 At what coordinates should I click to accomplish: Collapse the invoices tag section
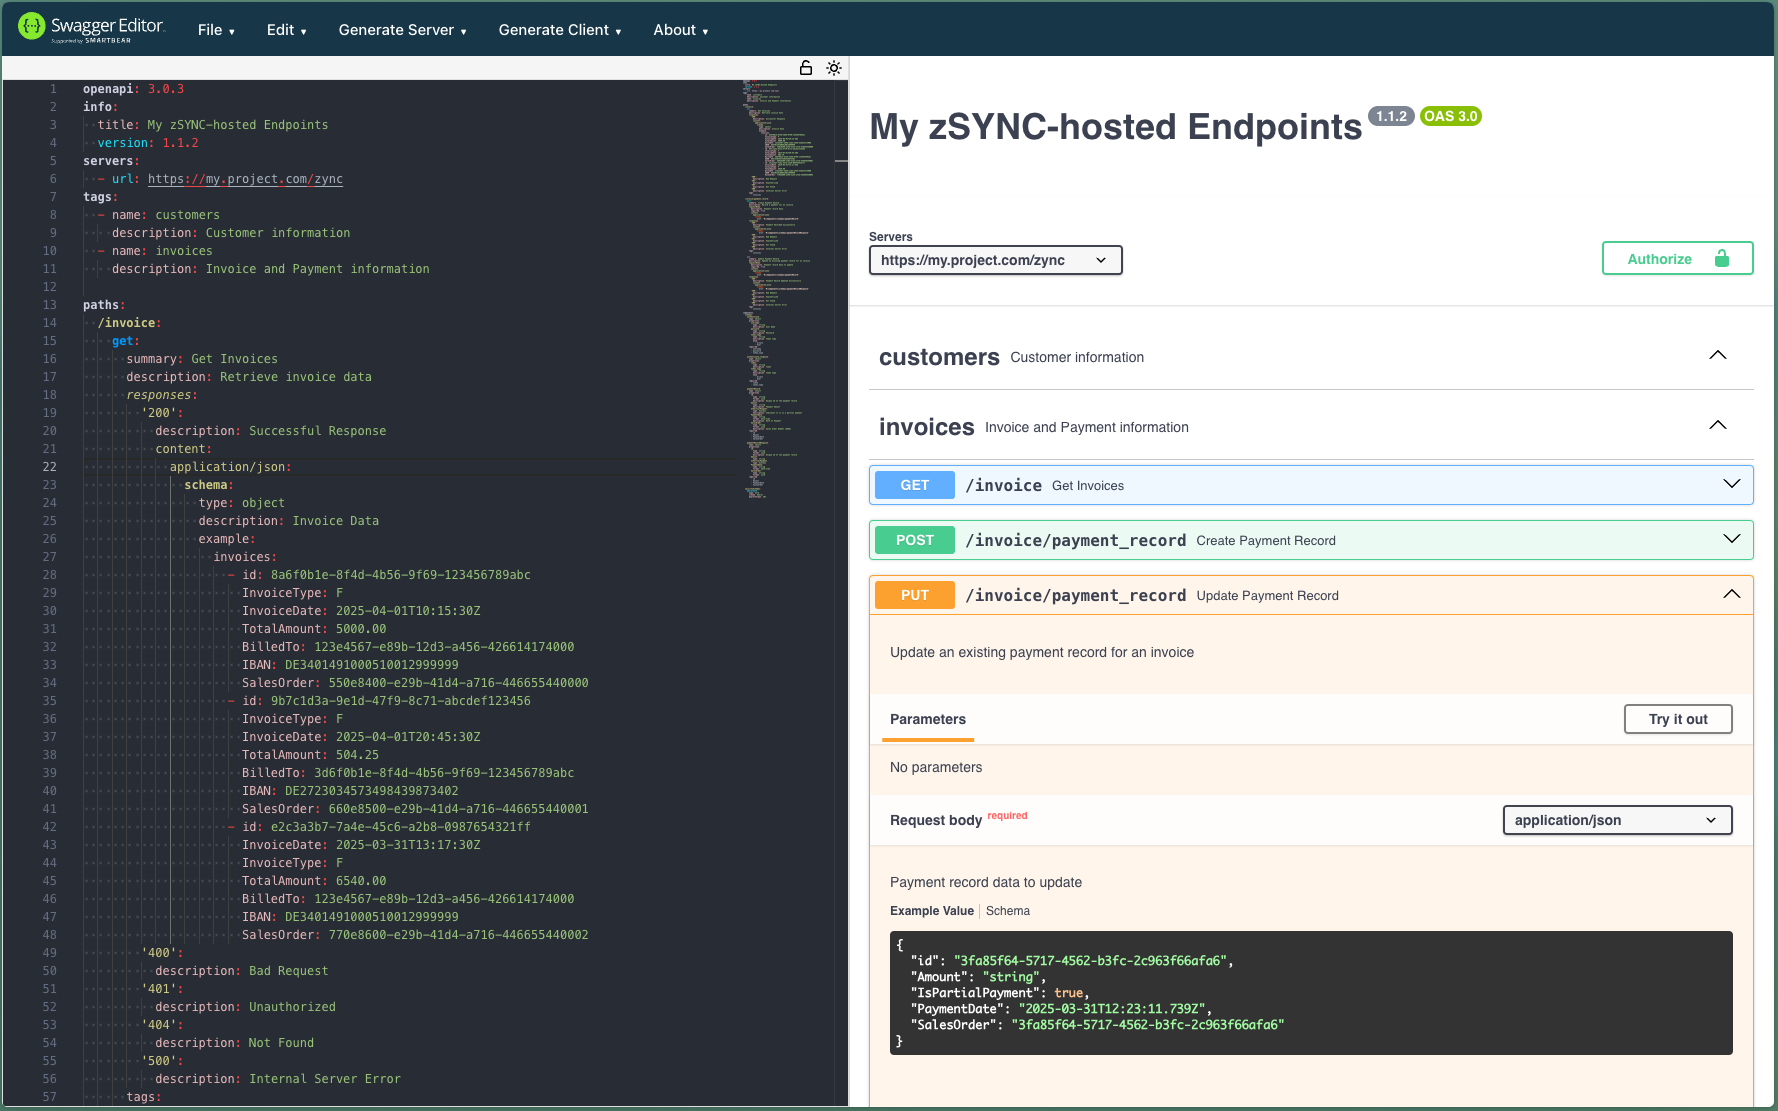pyautogui.click(x=1717, y=425)
